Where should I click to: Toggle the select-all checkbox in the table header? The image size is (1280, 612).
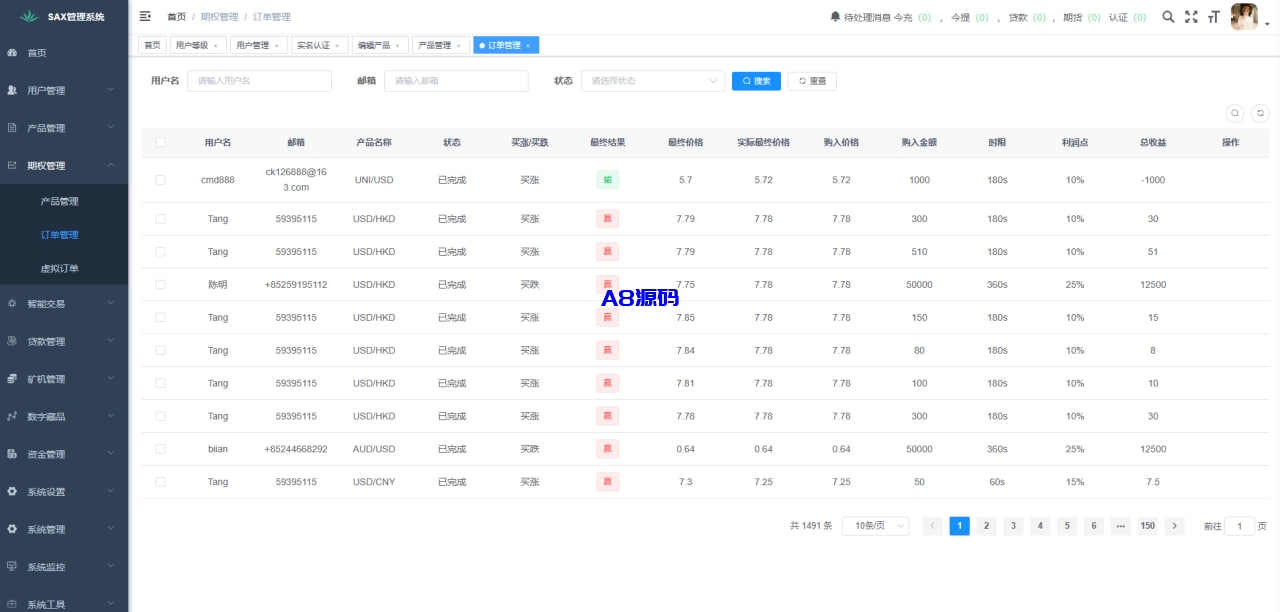tap(160, 142)
